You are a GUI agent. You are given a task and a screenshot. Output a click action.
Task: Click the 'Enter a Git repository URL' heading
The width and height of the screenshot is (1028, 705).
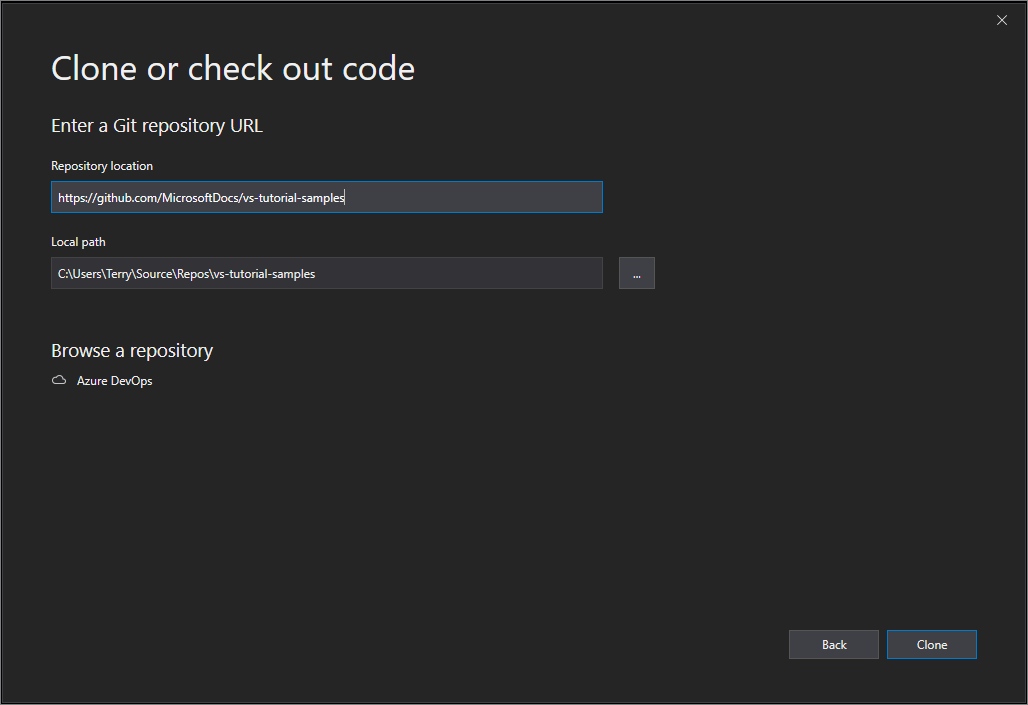coord(157,126)
